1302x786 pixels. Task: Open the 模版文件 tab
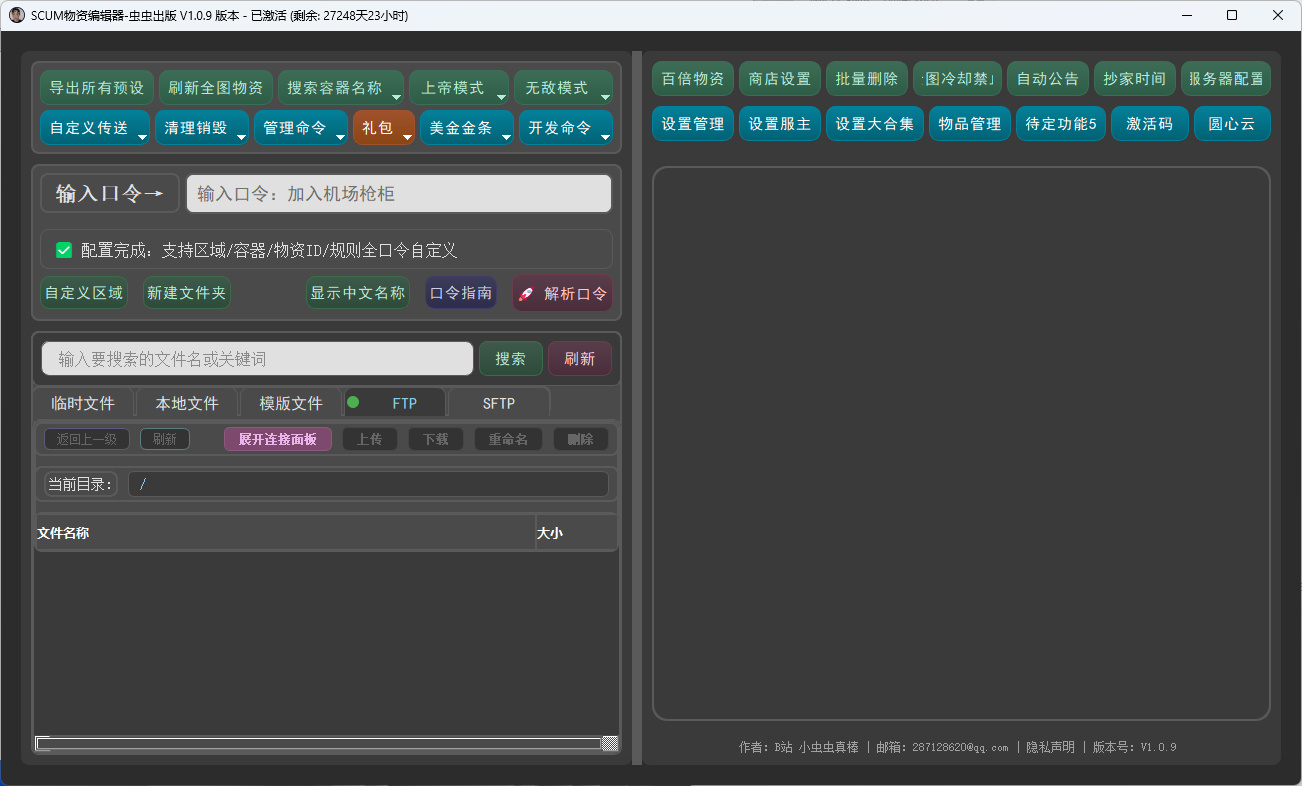click(291, 403)
